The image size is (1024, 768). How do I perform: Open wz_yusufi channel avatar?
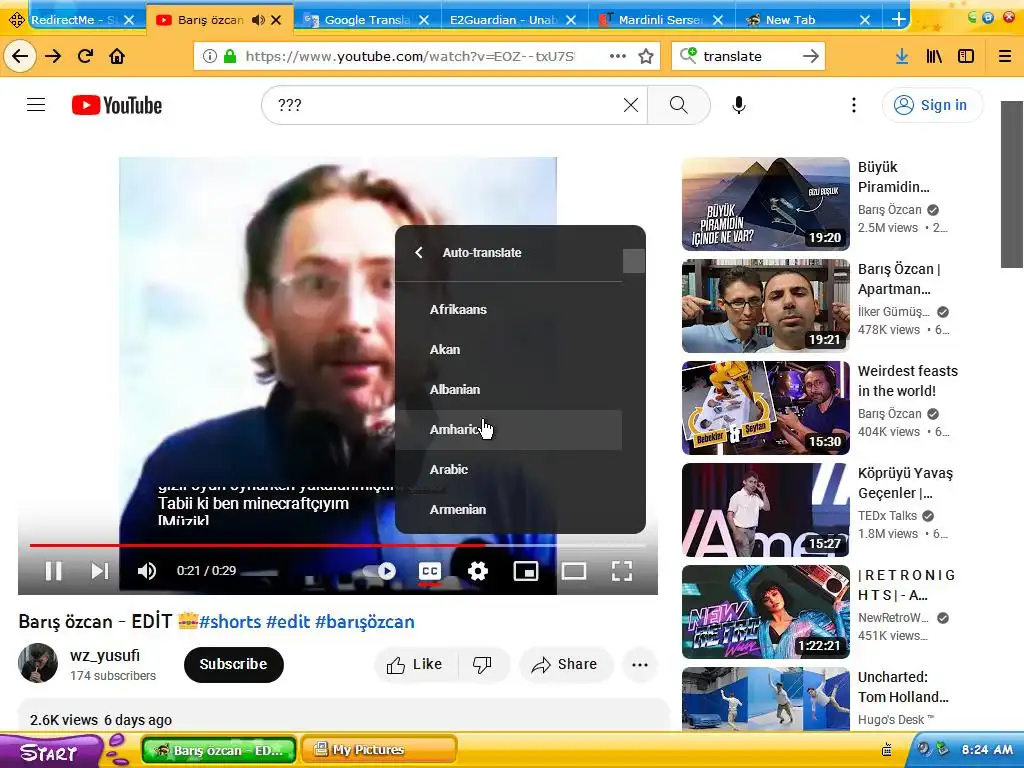pyautogui.click(x=38, y=664)
